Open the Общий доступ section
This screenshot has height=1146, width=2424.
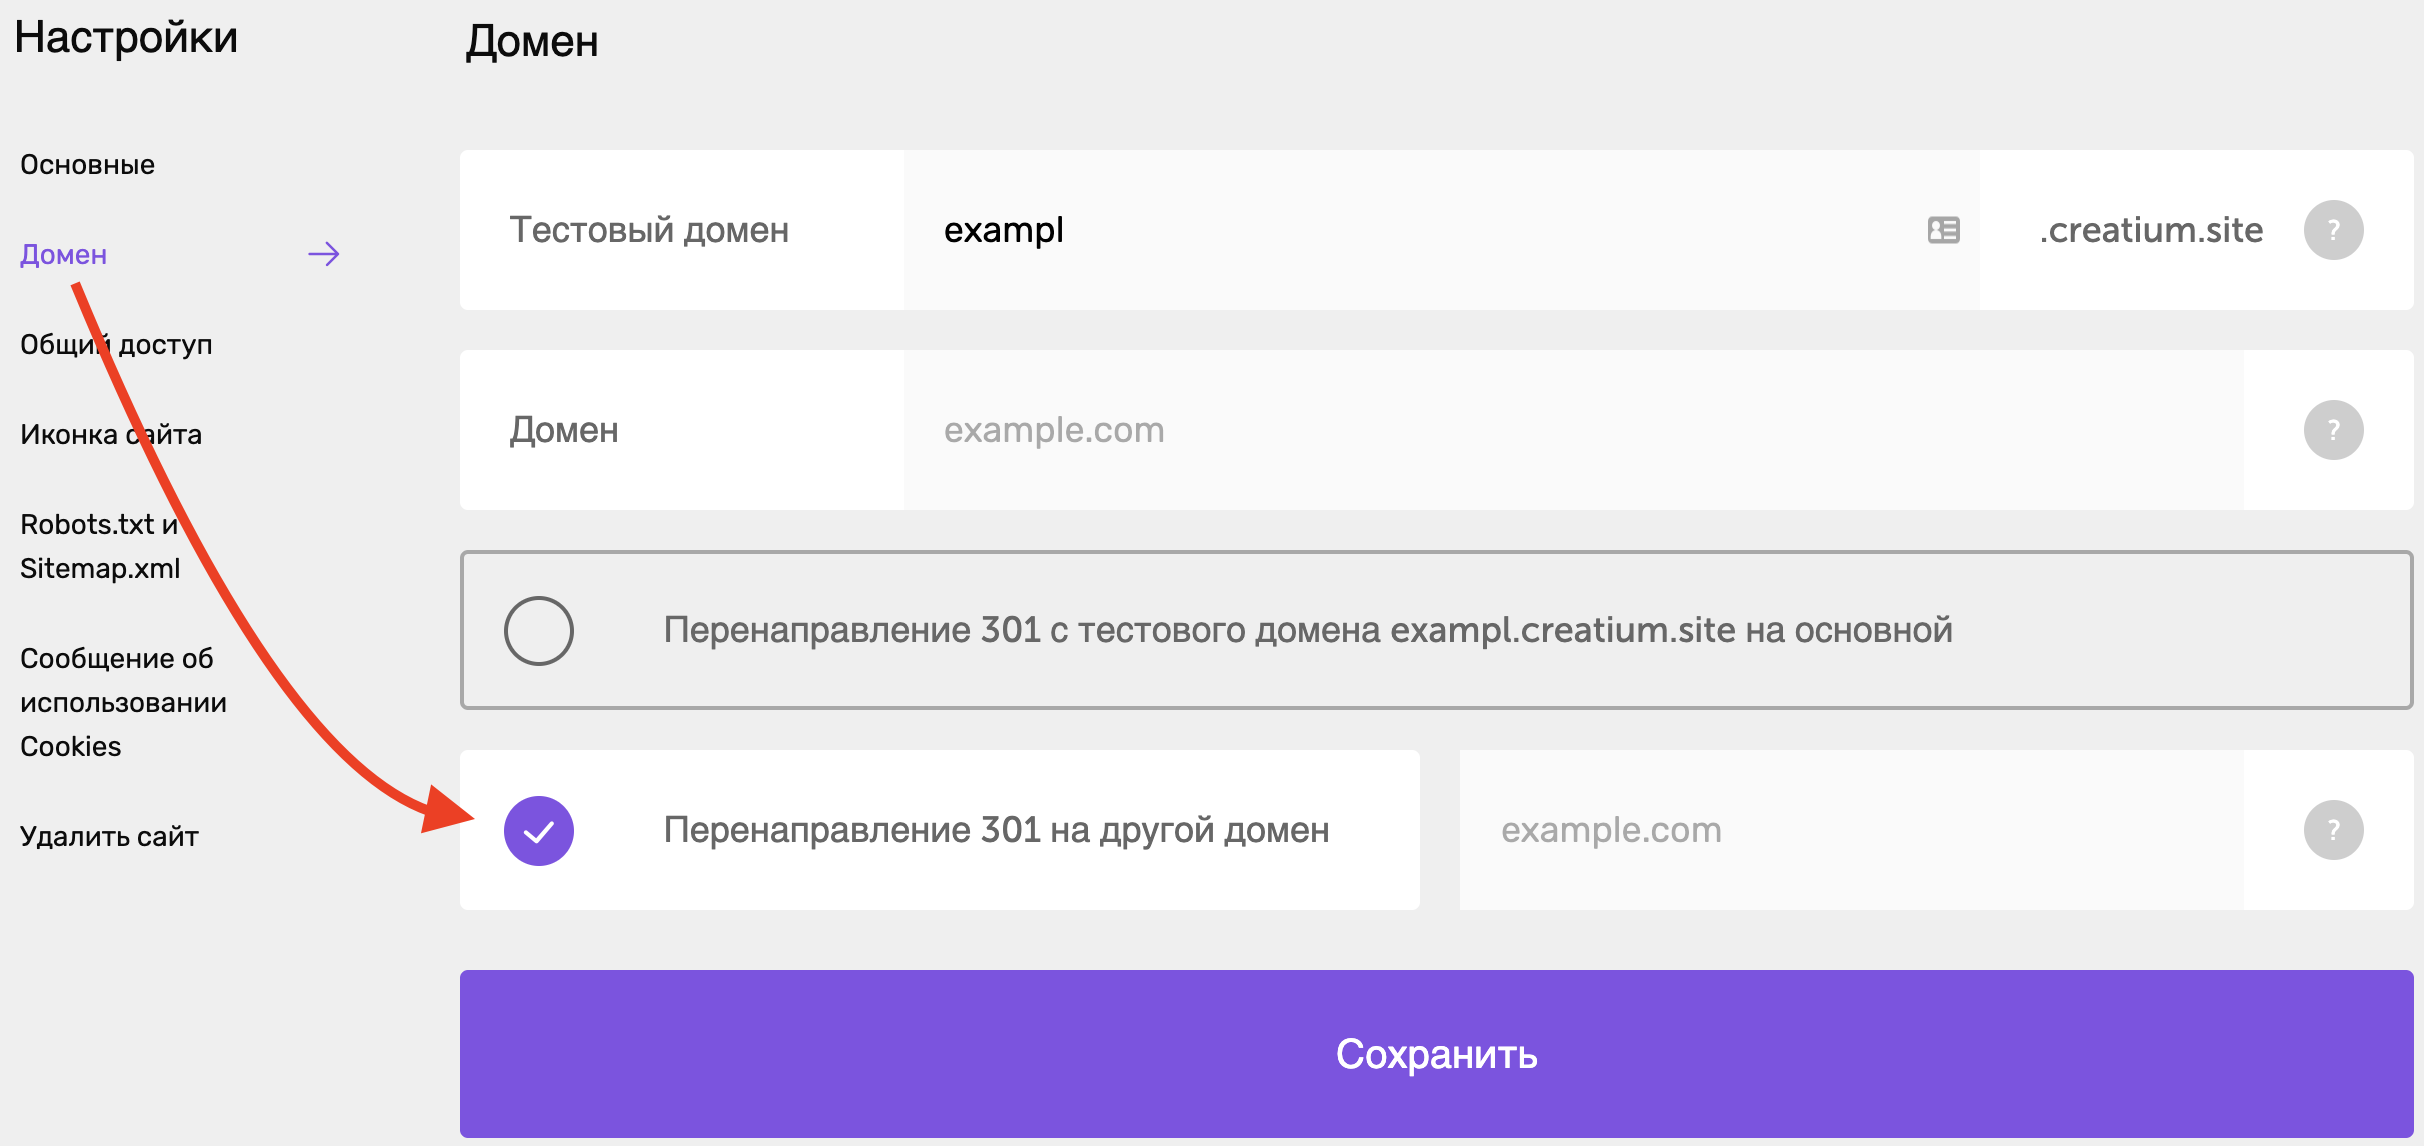click(116, 344)
